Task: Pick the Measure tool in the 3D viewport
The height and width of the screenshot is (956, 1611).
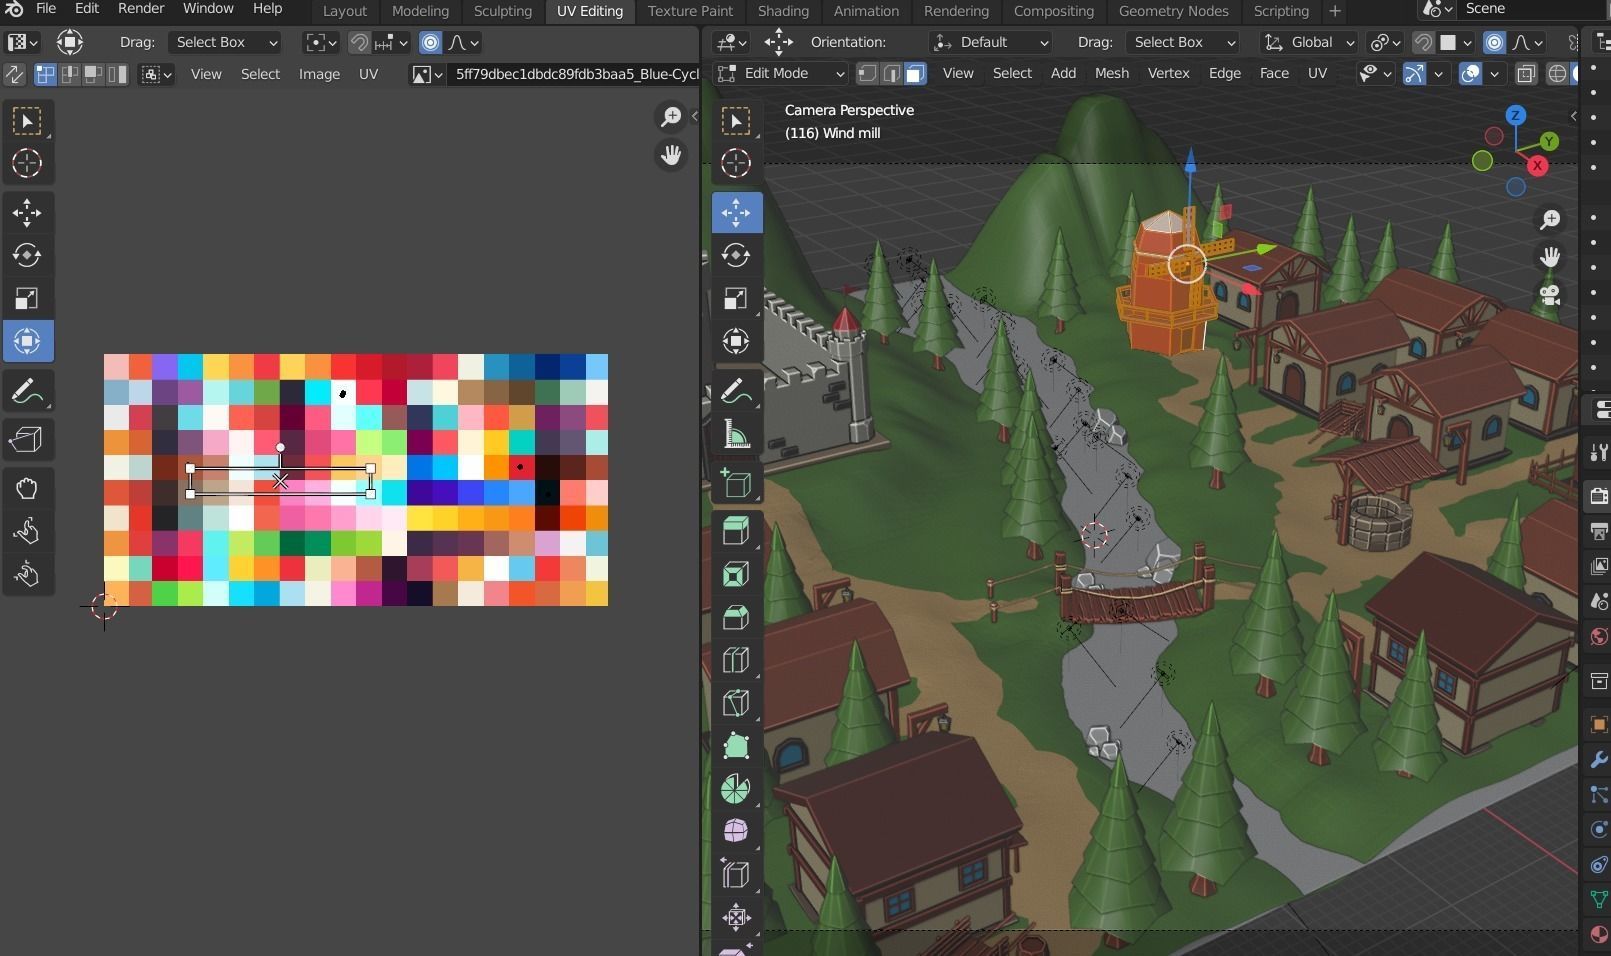Action: (x=736, y=435)
